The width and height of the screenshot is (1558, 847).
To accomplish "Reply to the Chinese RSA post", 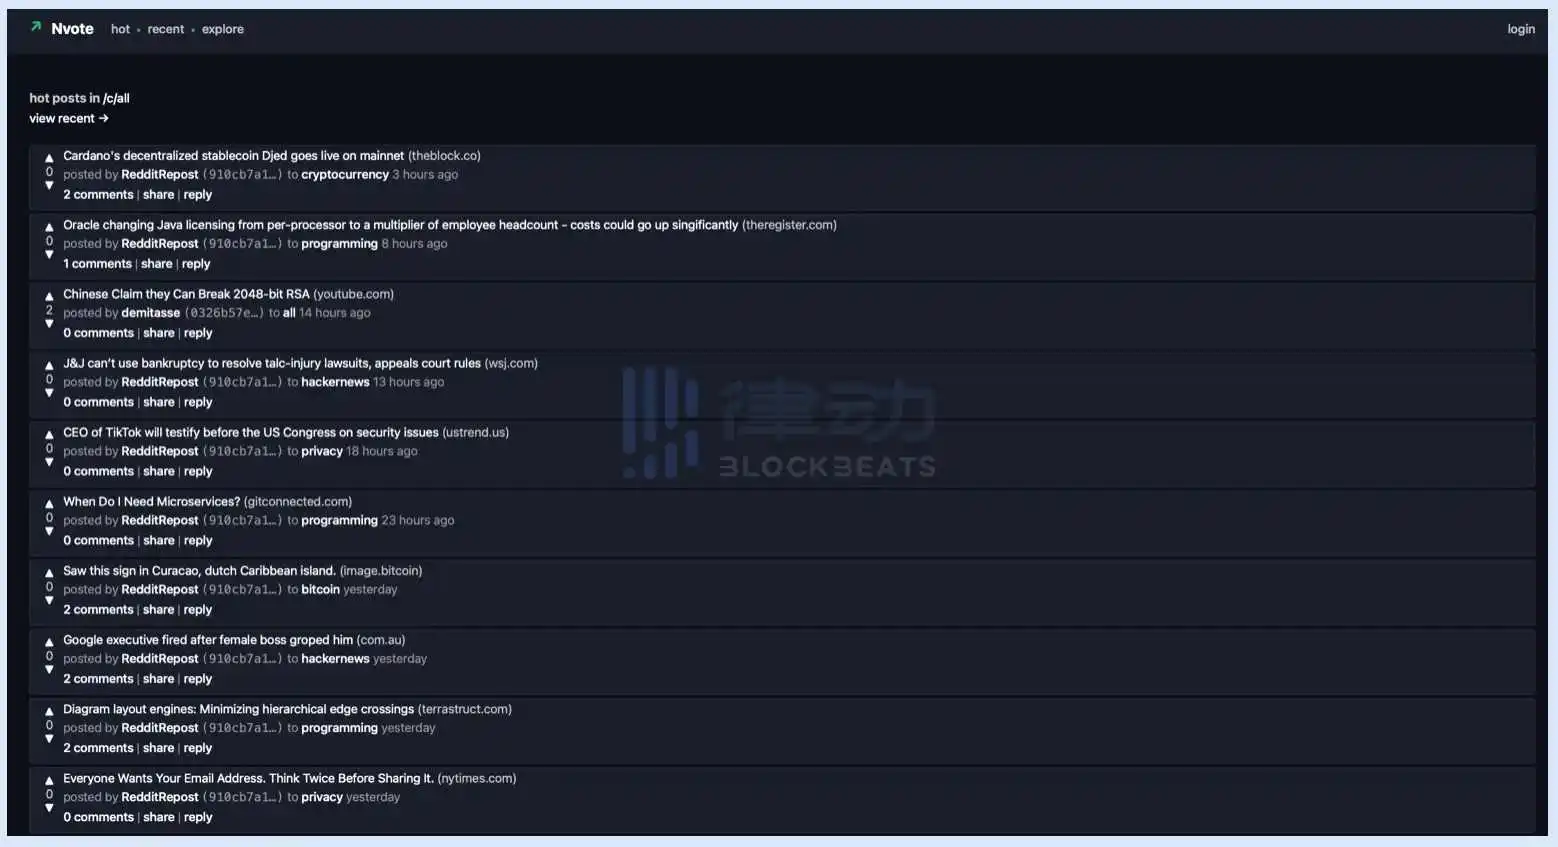I will click(198, 333).
